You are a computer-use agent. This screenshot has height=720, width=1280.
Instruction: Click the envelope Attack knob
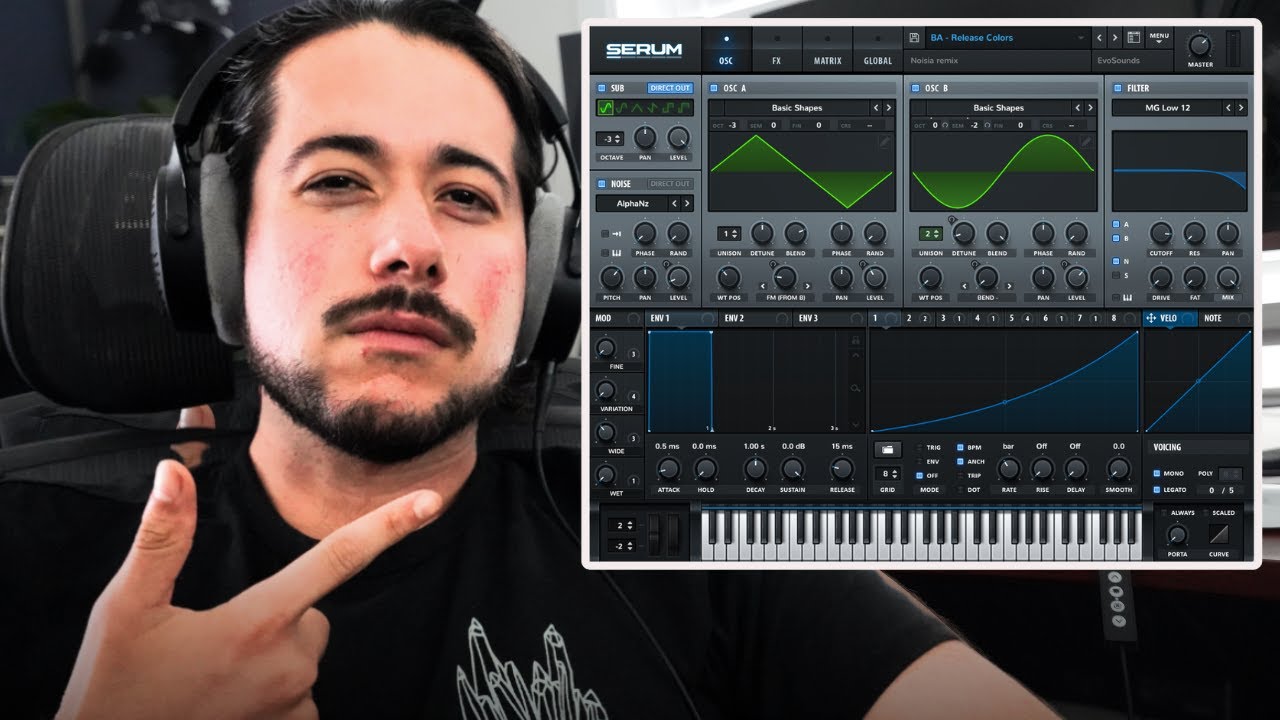pos(668,468)
